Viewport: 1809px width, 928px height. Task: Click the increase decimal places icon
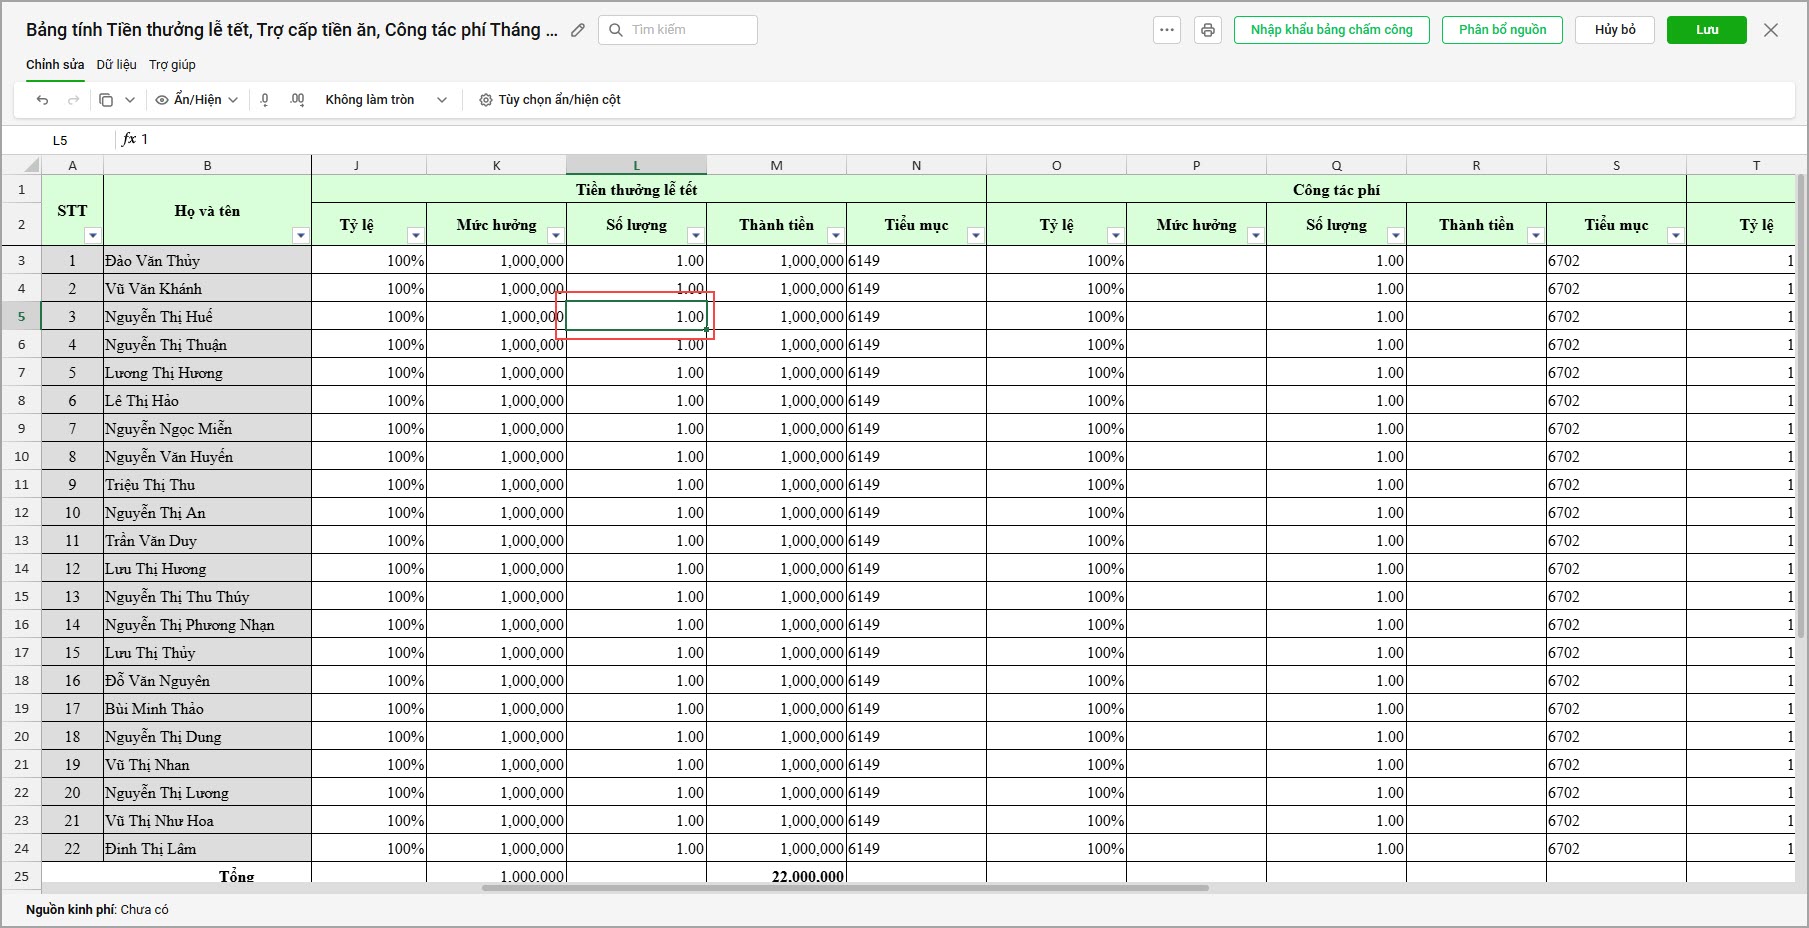[297, 100]
